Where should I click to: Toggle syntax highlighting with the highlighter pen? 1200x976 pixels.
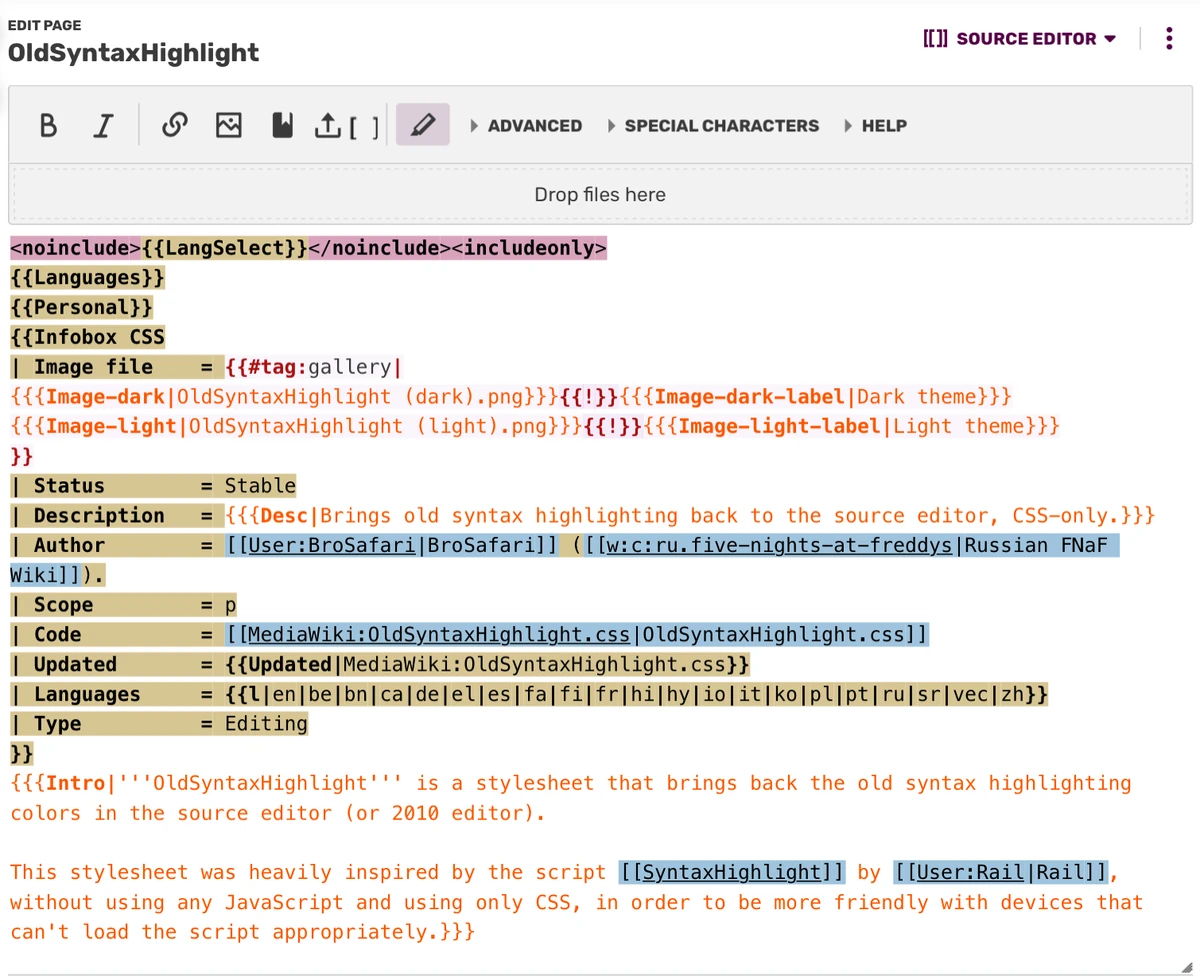click(422, 125)
